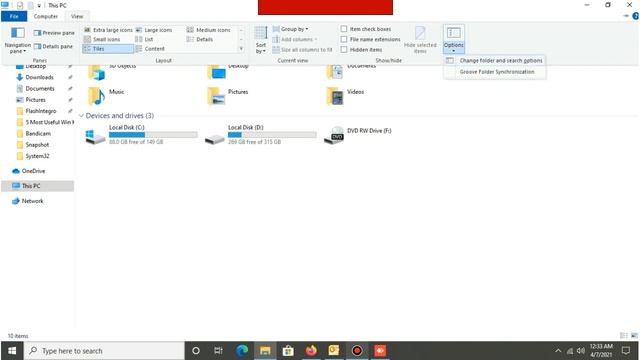This screenshot has height=360, width=640.
Task: Select Large icons layout
Action: [x=154, y=30]
